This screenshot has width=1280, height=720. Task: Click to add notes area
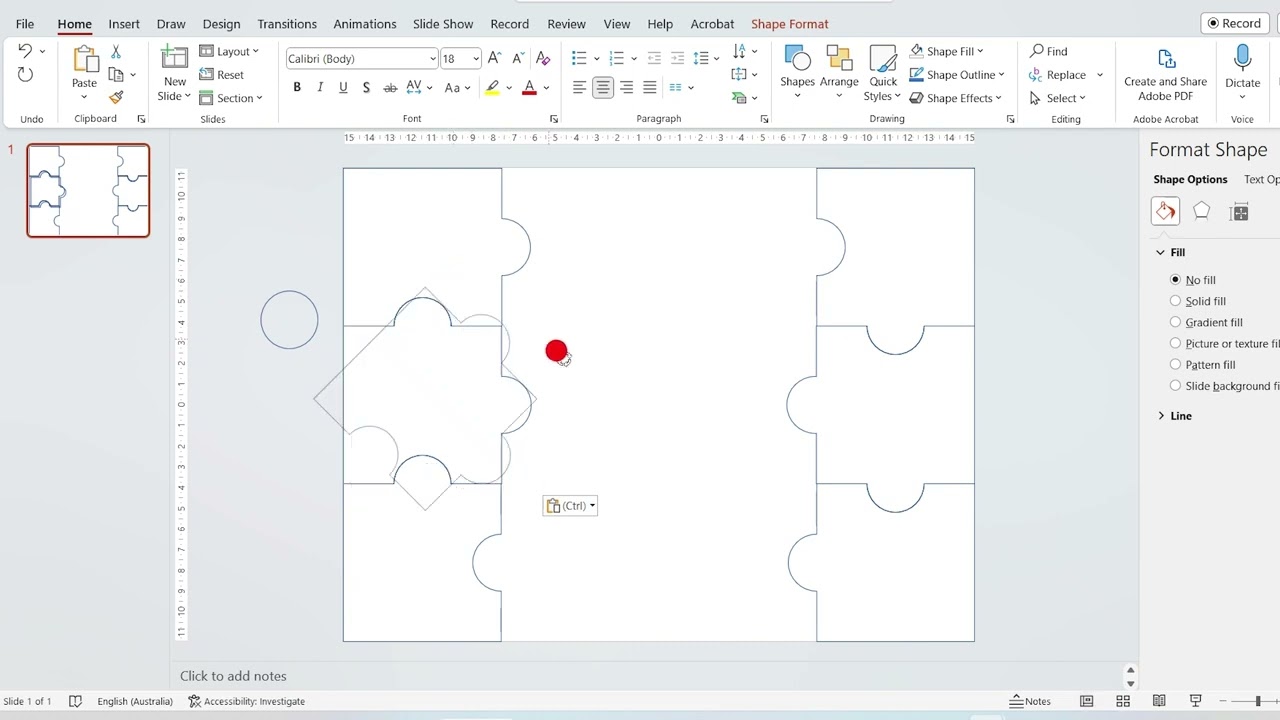233,676
